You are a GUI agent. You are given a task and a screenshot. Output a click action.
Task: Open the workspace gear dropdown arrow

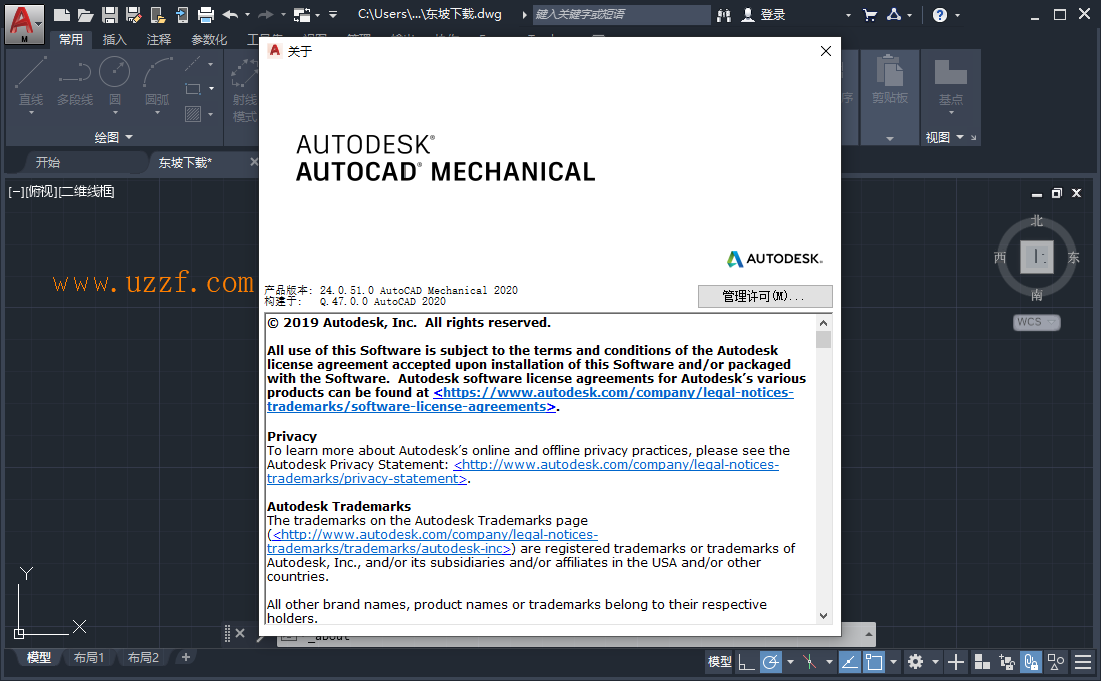pos(935,661)
